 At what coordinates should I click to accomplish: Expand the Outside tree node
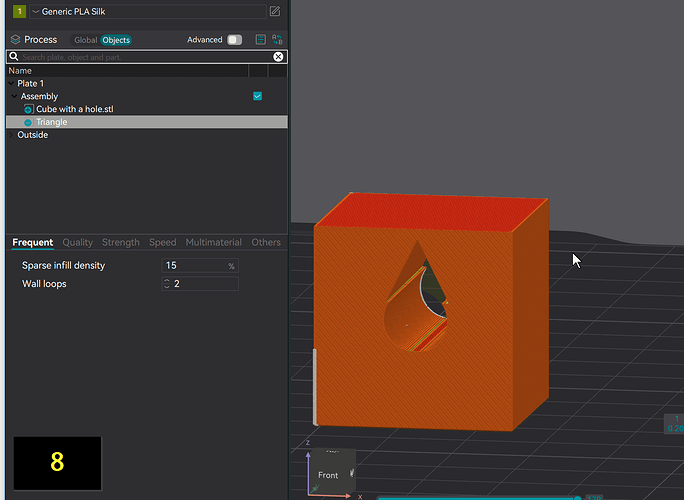pyautogui.click(x=11, y=135)
